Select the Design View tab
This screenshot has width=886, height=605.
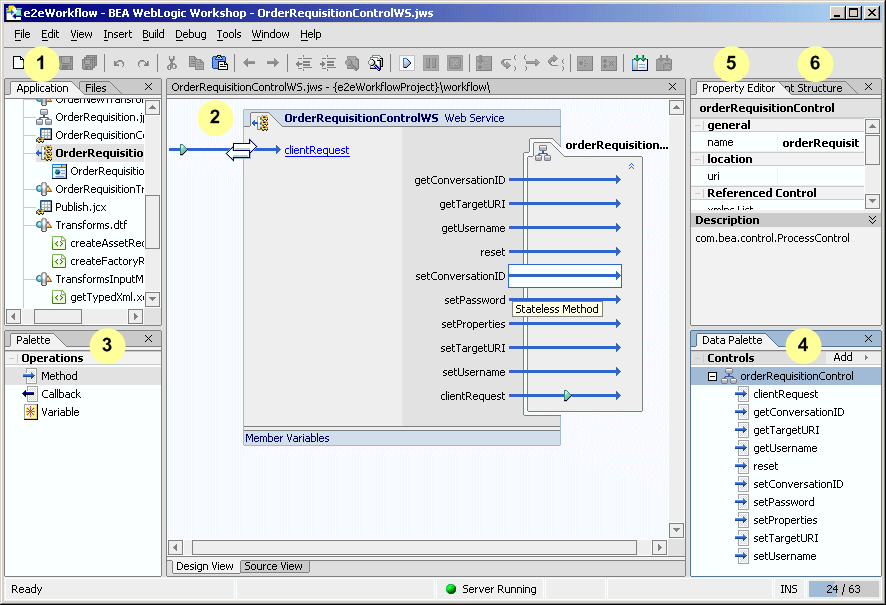click(x=205, y=566)
